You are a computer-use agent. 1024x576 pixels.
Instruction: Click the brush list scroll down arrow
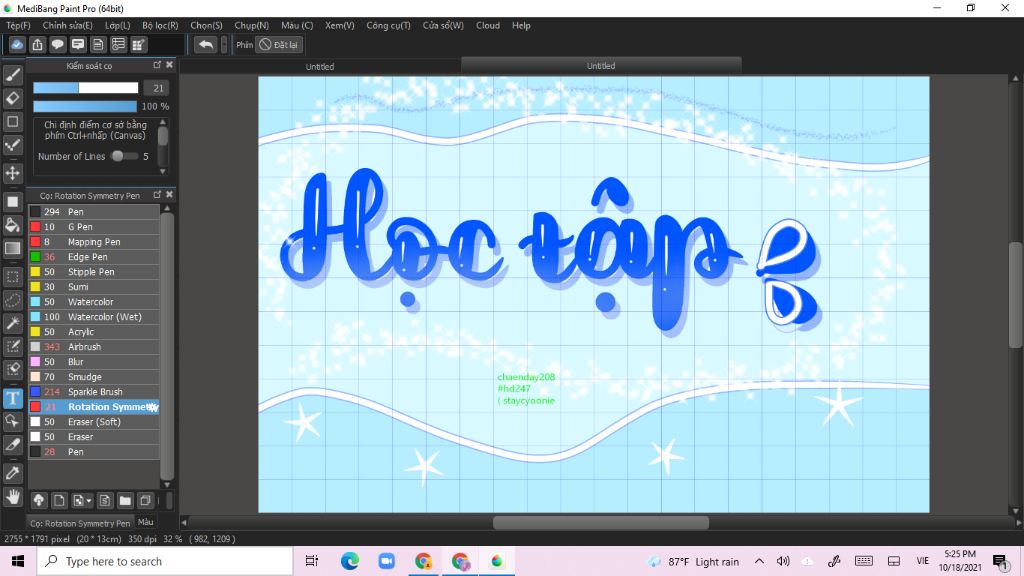167,485
